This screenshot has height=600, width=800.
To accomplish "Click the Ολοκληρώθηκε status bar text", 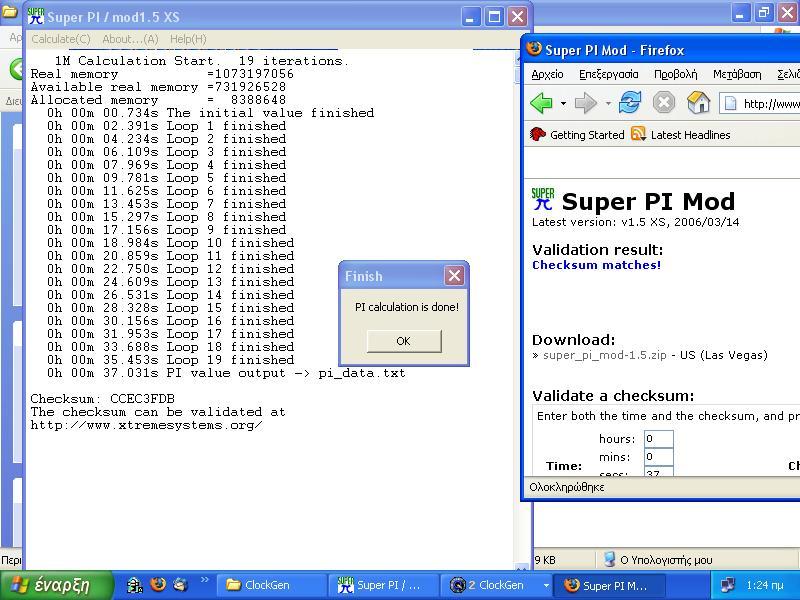I will pos(566,487).
